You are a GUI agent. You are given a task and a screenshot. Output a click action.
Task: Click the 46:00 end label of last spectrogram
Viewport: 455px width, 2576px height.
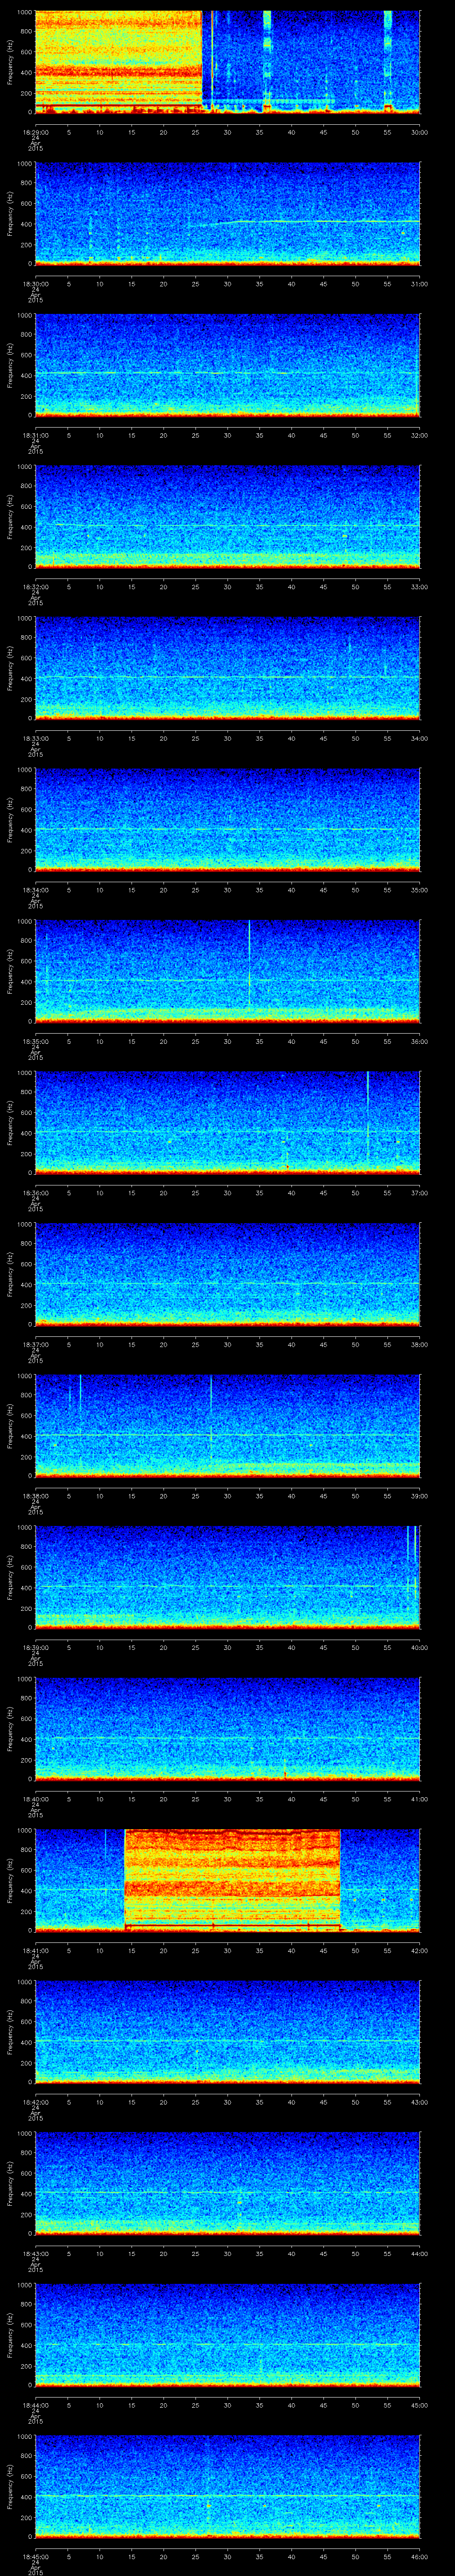click(420, 2556)
